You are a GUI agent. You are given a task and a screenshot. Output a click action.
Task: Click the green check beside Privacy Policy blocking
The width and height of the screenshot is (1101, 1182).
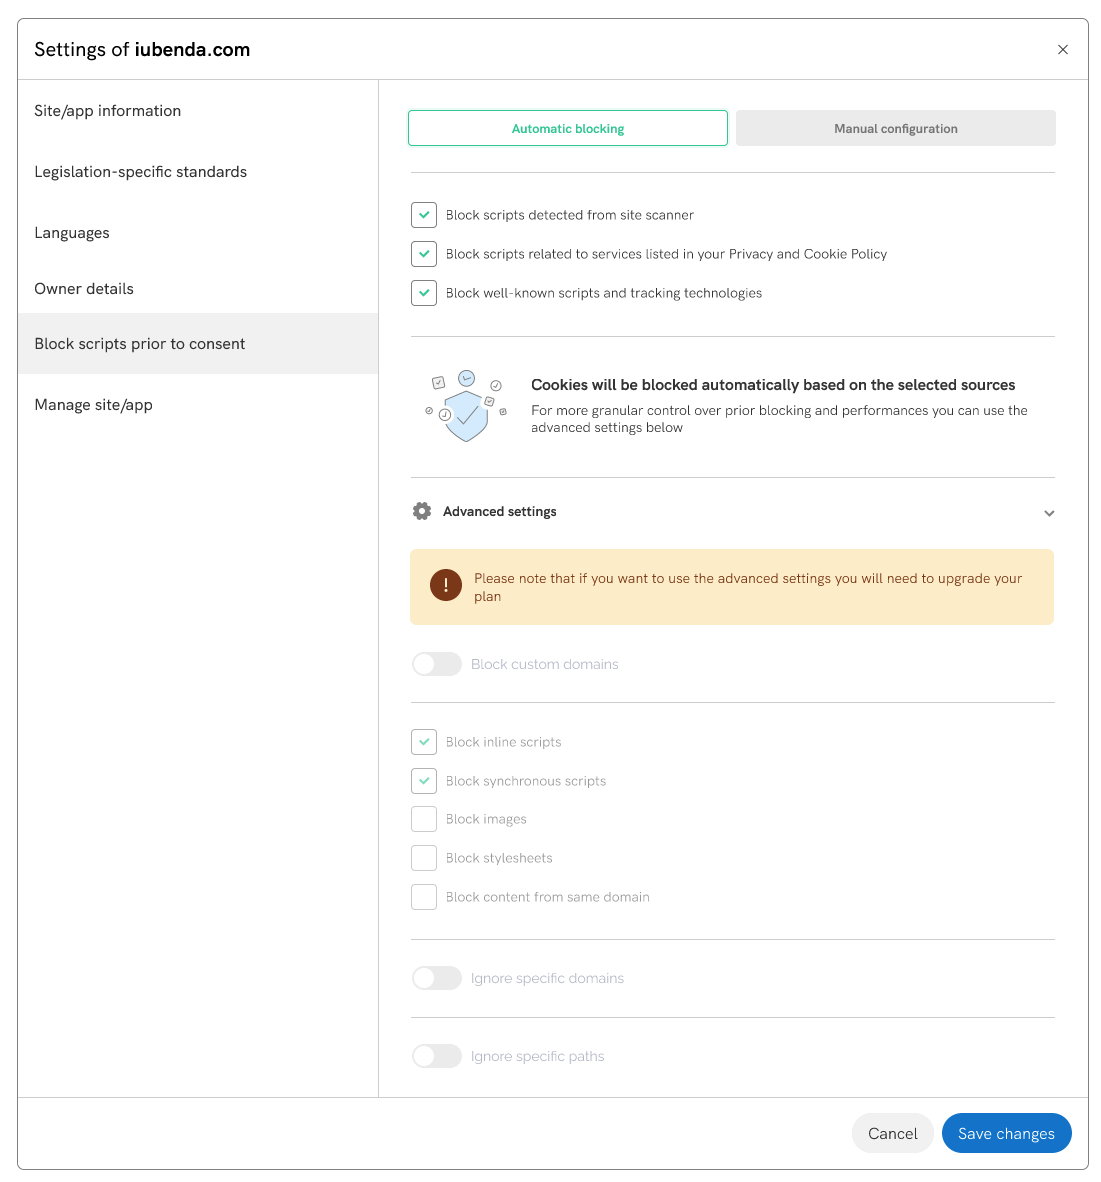tap(423, 253)
